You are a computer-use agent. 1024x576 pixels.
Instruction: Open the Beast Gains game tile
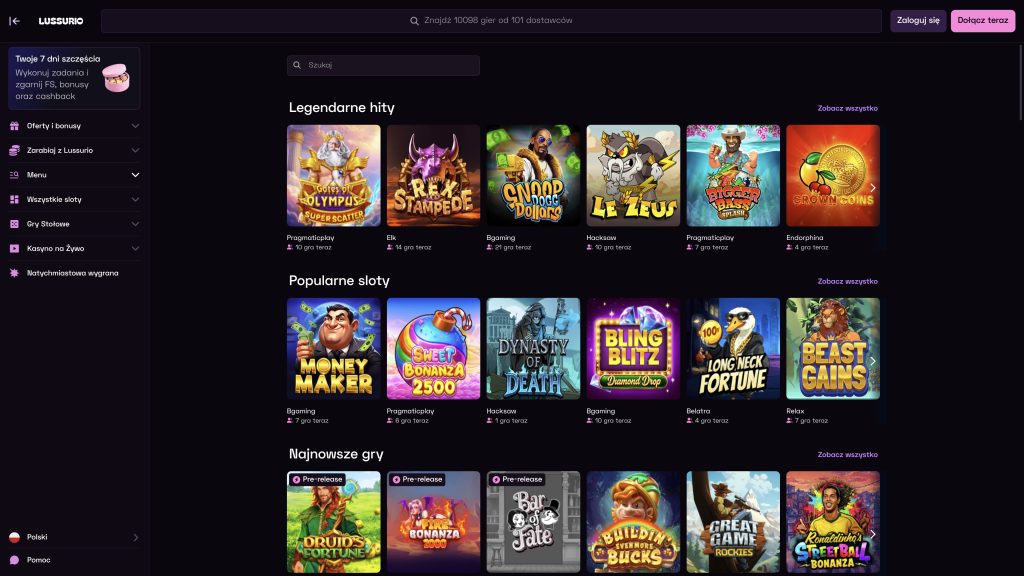point(833,349)
